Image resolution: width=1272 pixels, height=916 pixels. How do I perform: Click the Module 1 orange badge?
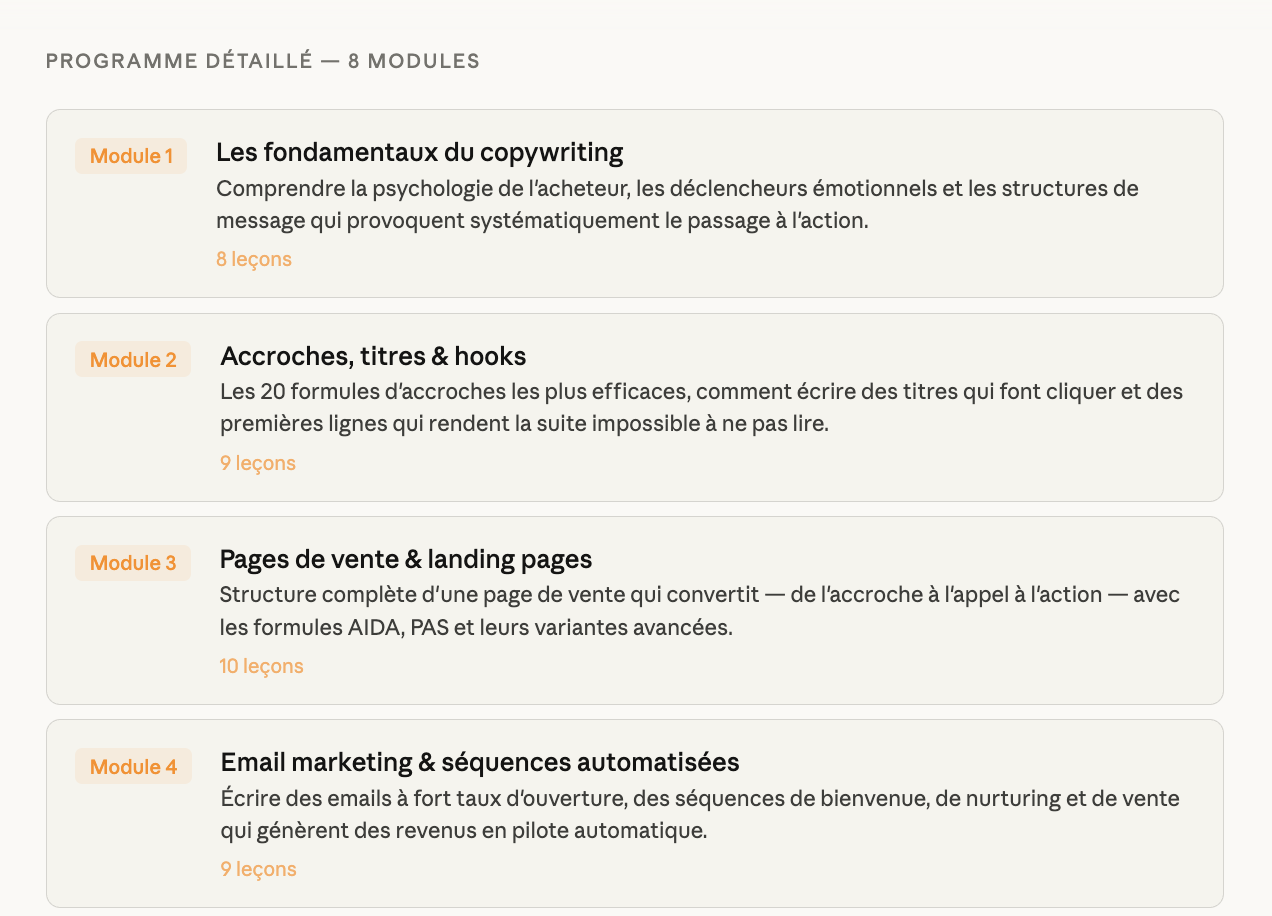click(x=131, y=156)
